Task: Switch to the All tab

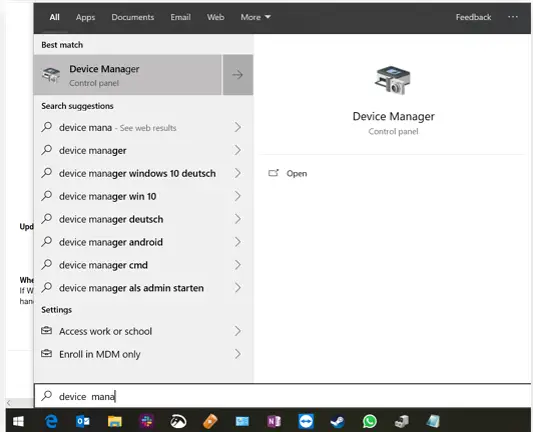Action: [x=54, y=17]
